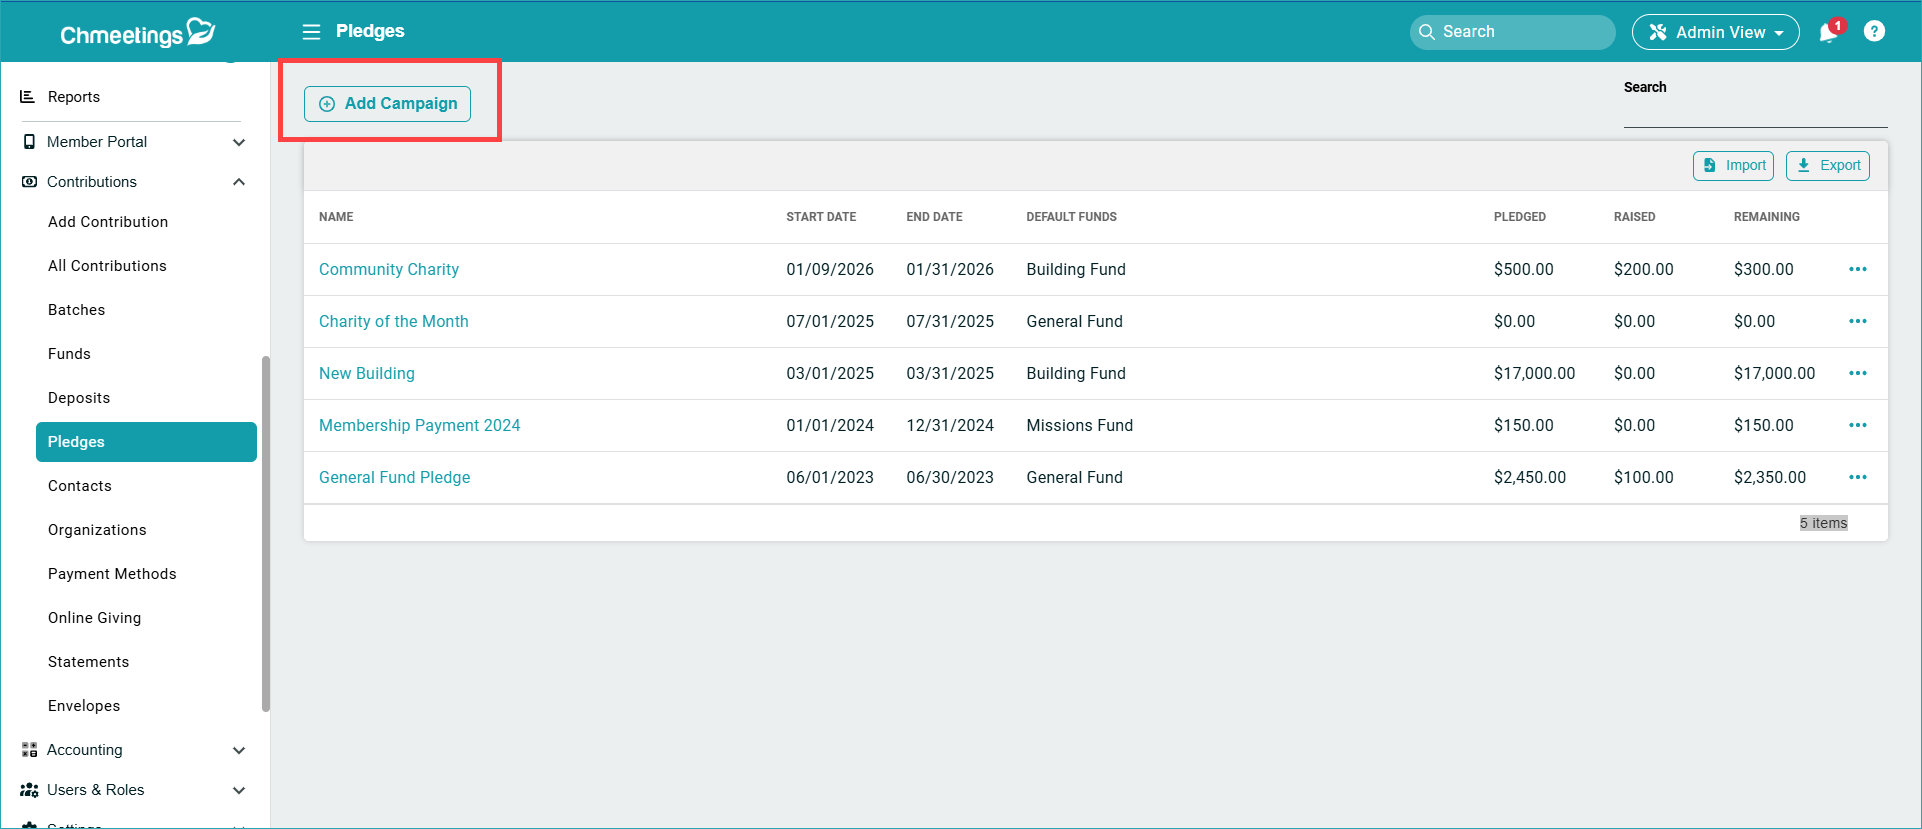Open the Admin View dropdown

(x=1715, y=32)
